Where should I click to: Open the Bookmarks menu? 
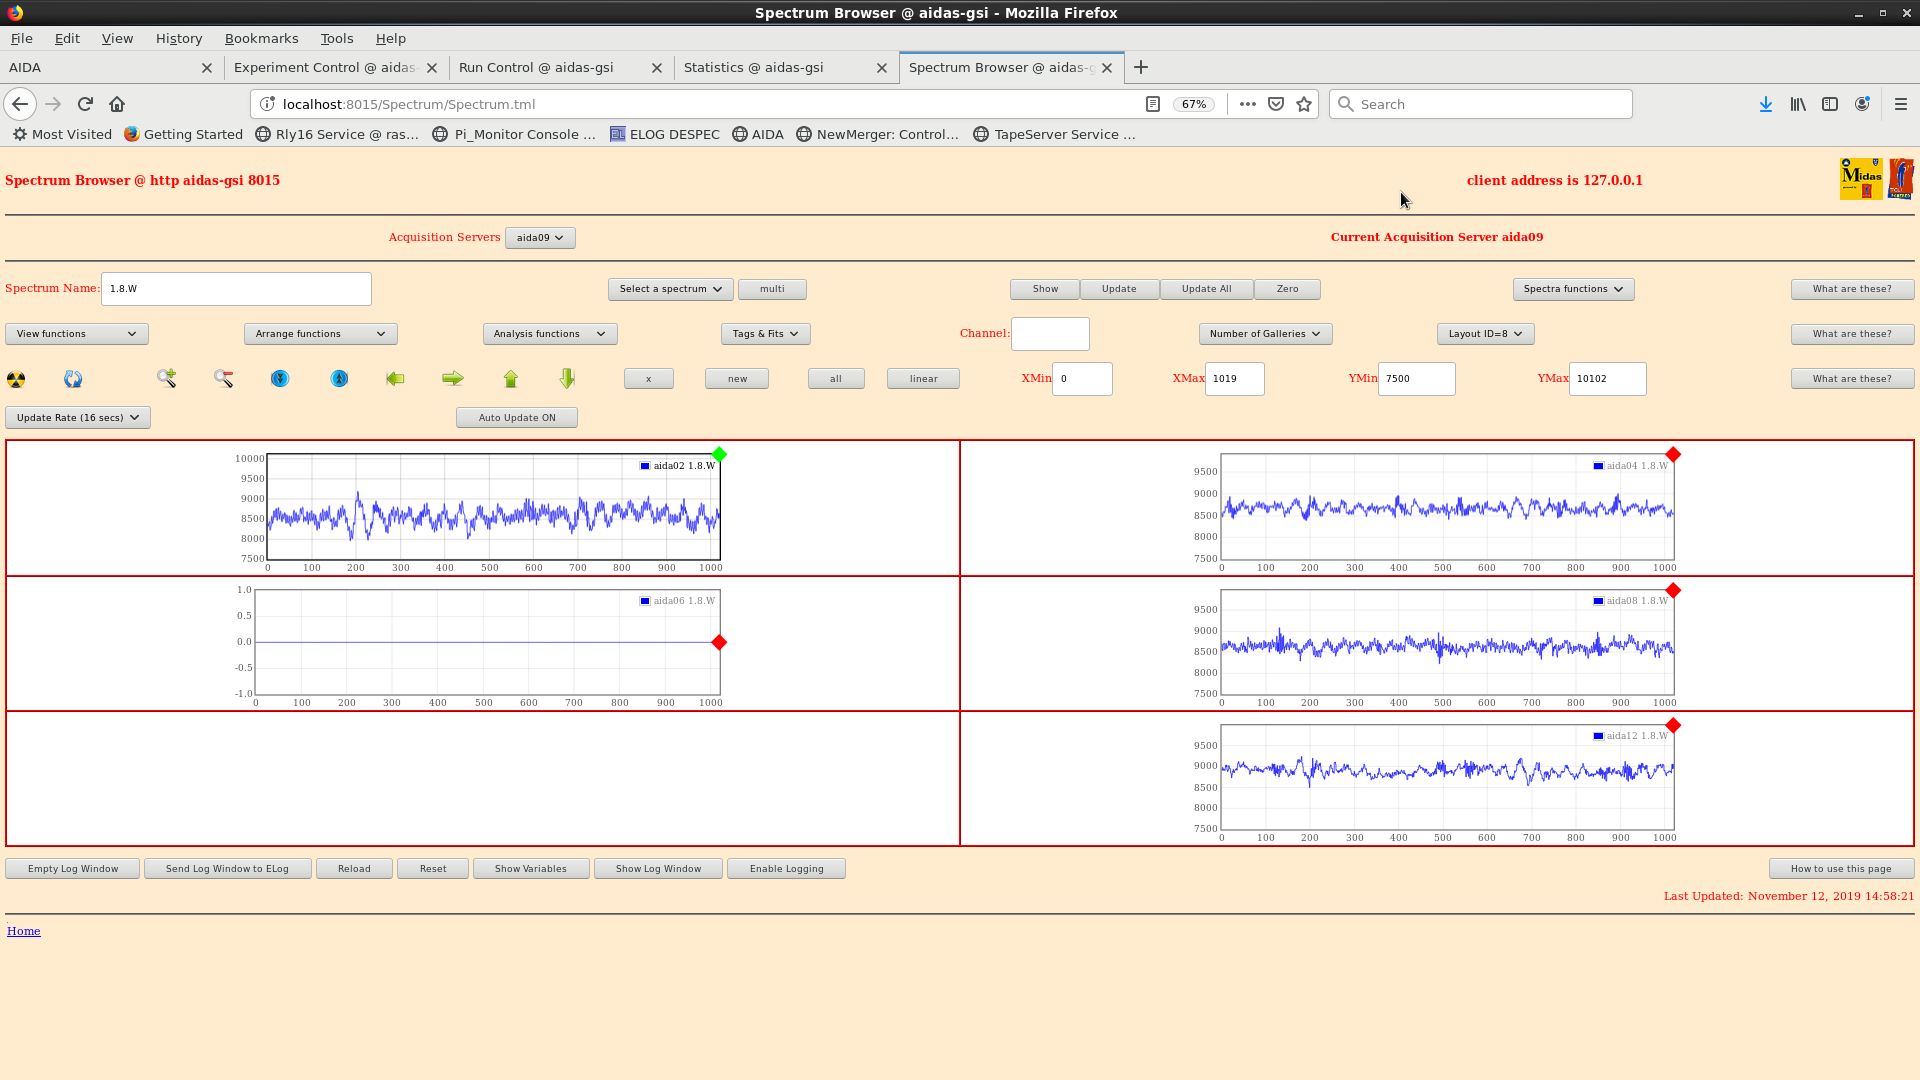pyautogui.click(x=261, y=38)
